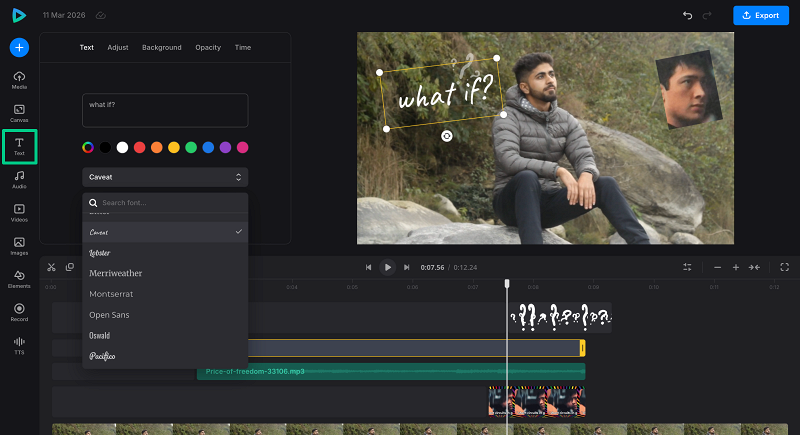Choose the Montserrat font
This screenshot has width=800, height=435.
point(165,294)
